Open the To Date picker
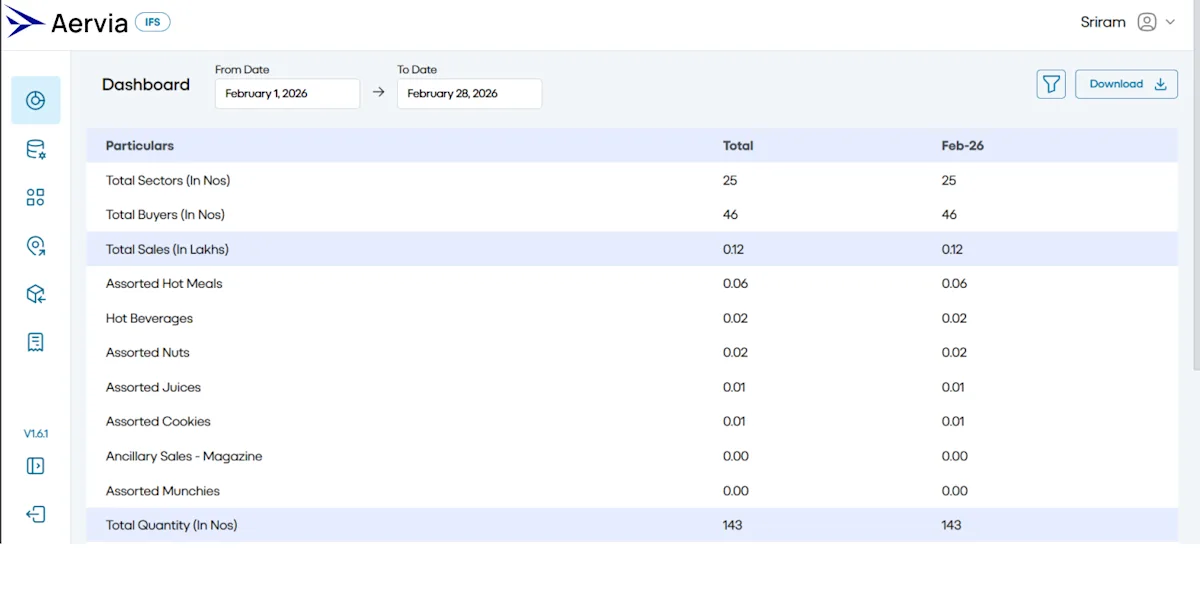 pos(469,94)
